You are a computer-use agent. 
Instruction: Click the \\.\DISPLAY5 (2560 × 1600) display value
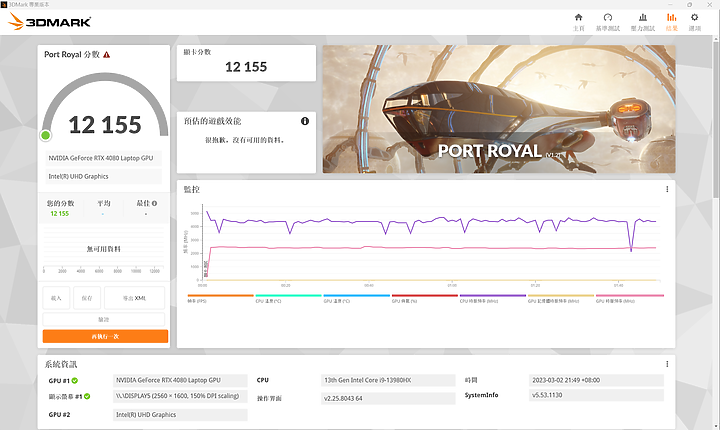point(180,396)
